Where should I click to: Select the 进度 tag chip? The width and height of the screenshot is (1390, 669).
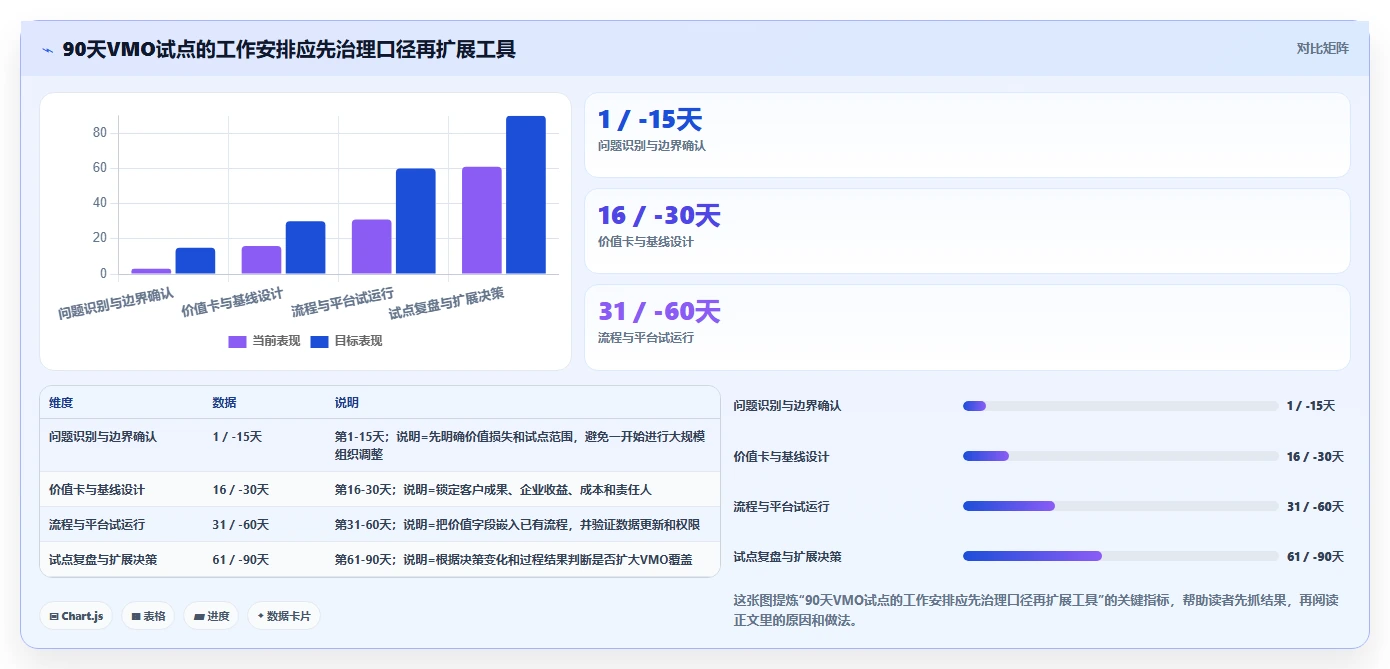coord(211,616)
